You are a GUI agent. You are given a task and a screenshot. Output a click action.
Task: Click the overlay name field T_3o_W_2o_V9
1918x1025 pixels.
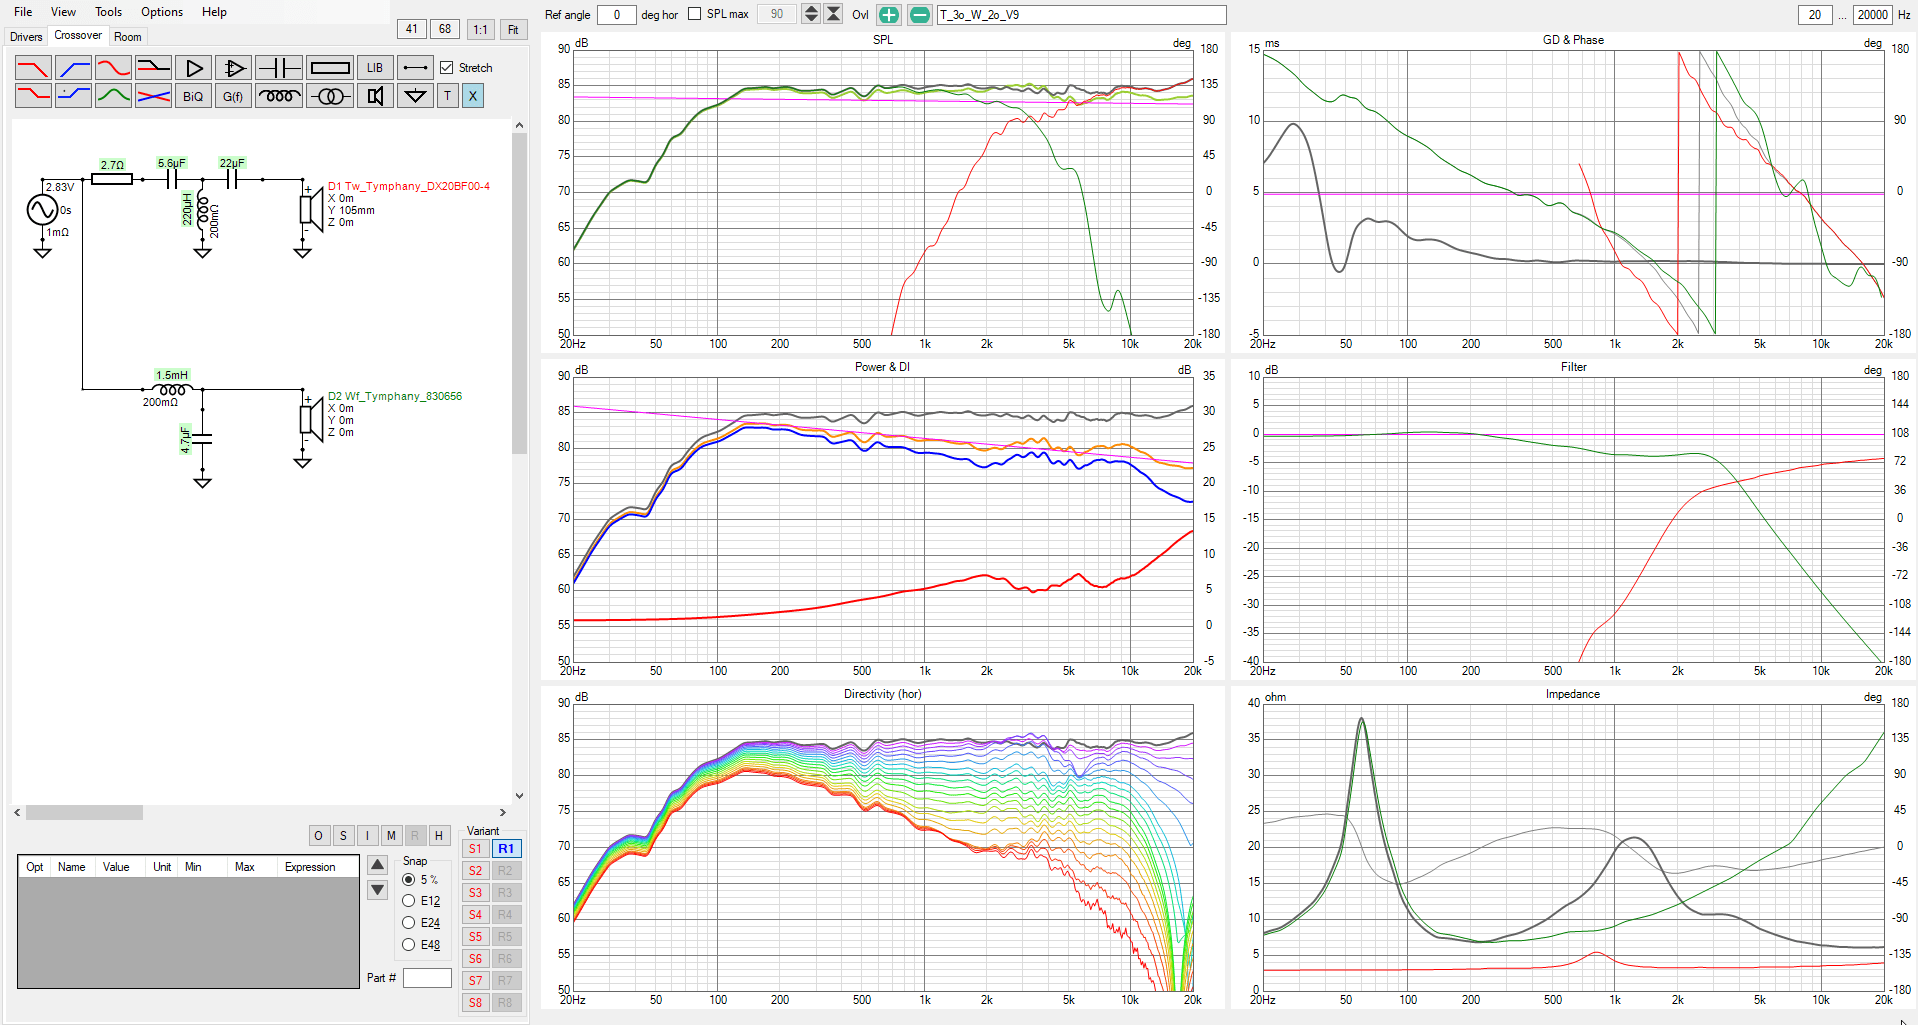coord(1081,14)
